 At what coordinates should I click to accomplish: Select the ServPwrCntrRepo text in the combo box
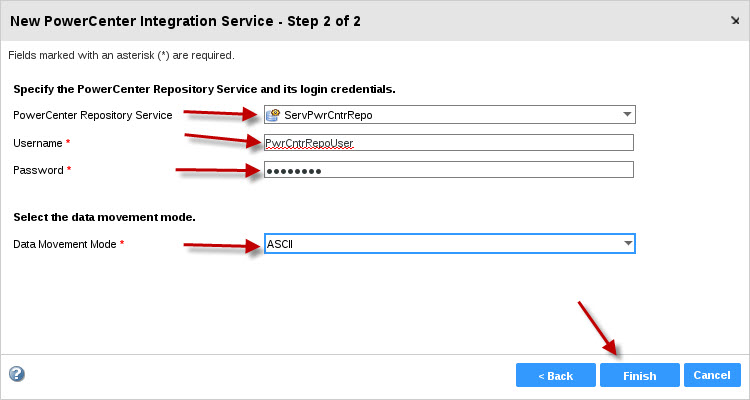[328, 115]
